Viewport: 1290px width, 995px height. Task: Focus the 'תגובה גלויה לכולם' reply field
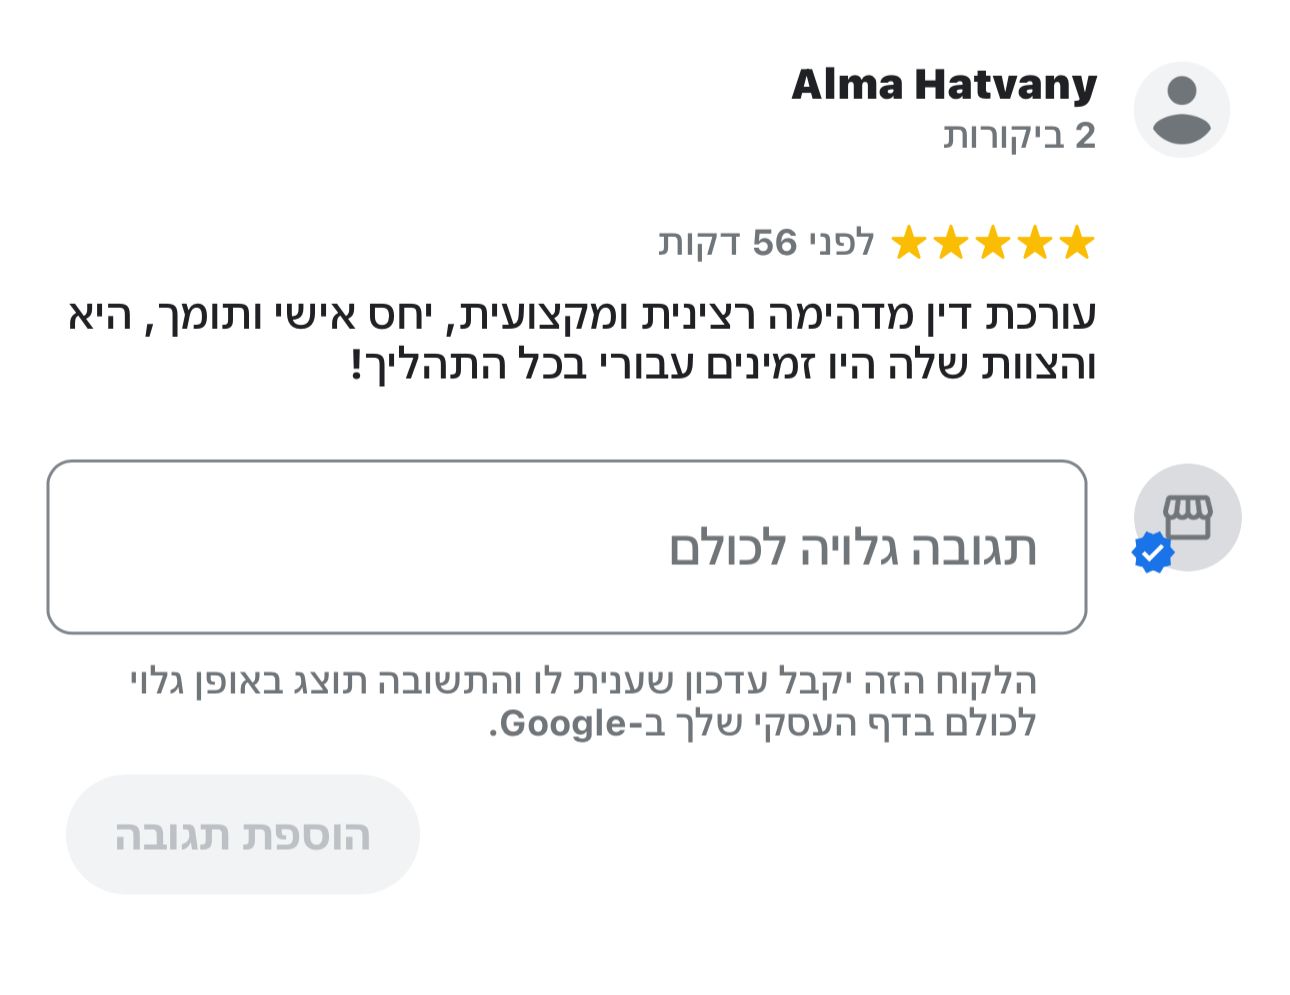pyautogui.click(x=566, y=547)
